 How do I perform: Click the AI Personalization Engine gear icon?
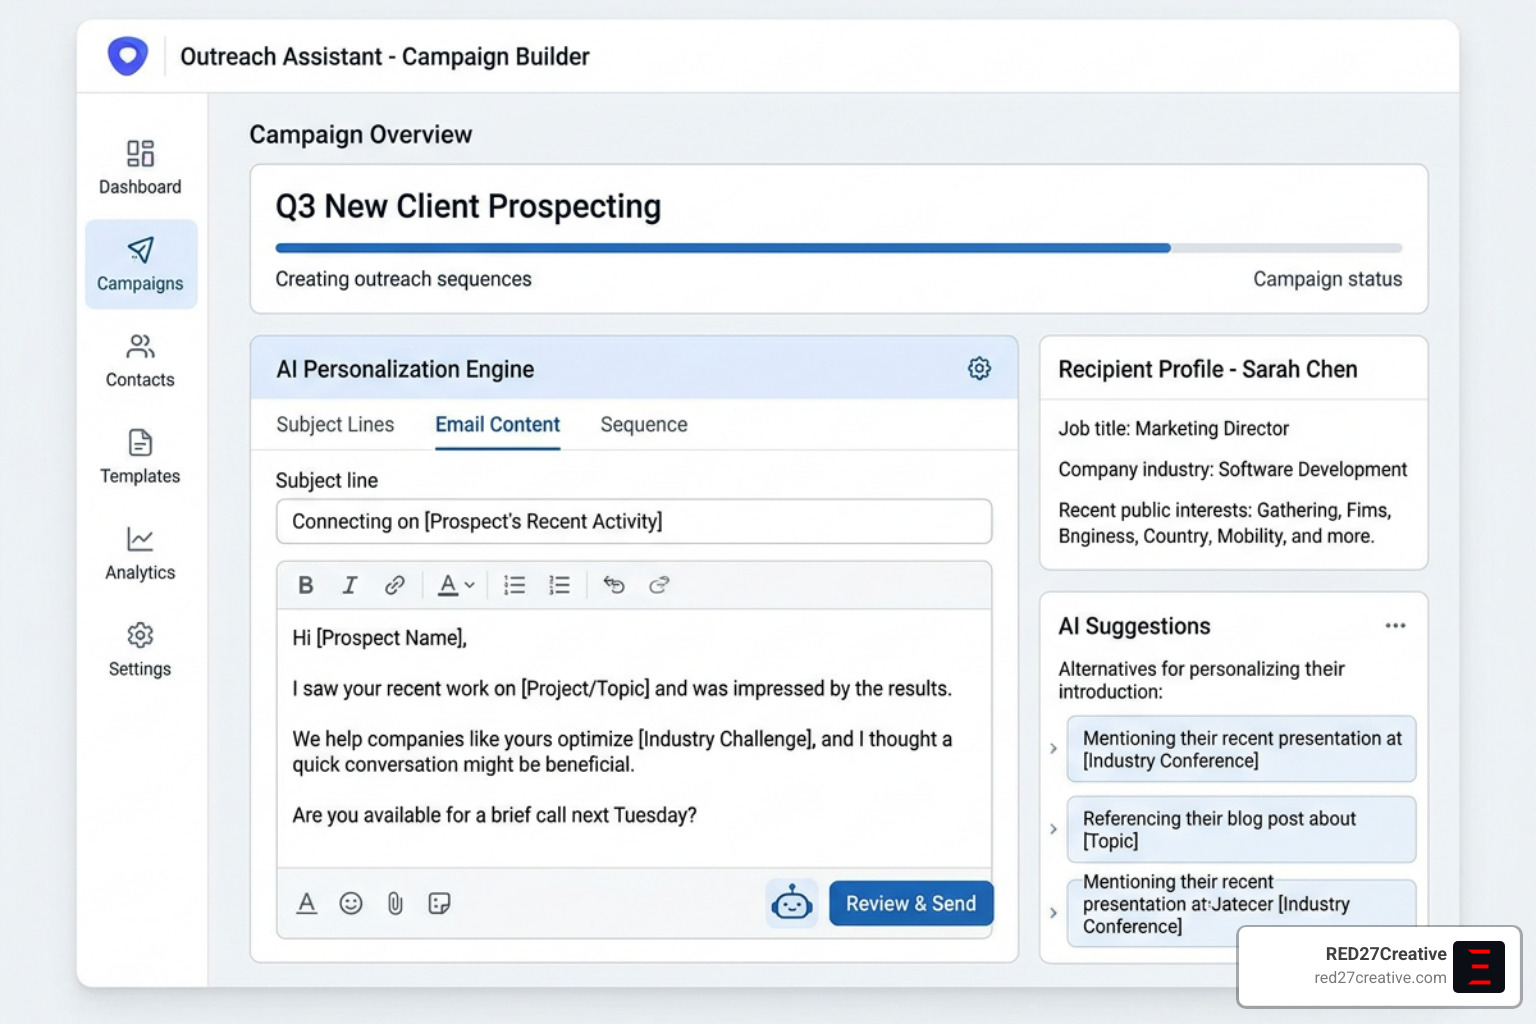pyautogui.click(x=979, y=368)
